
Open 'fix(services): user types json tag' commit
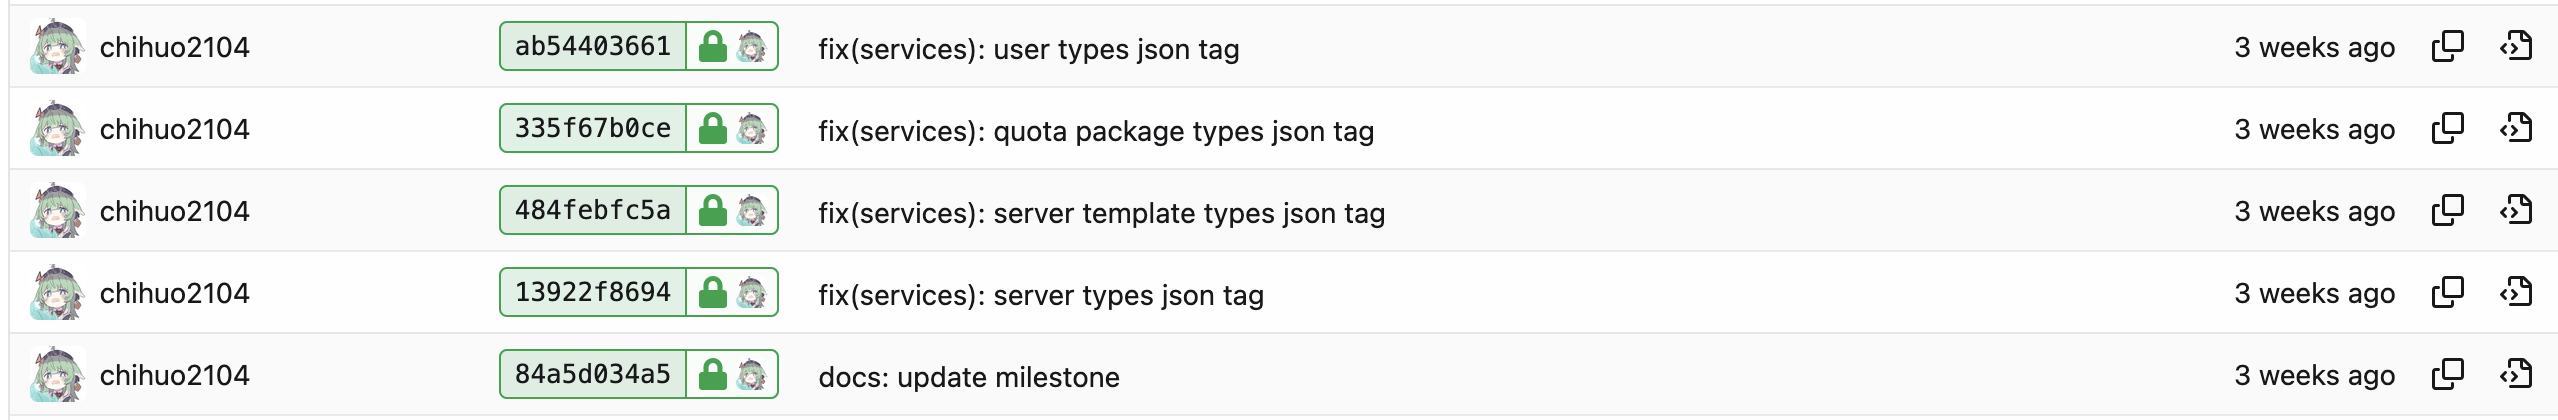pyautogui.click(x=1028, y=49)
